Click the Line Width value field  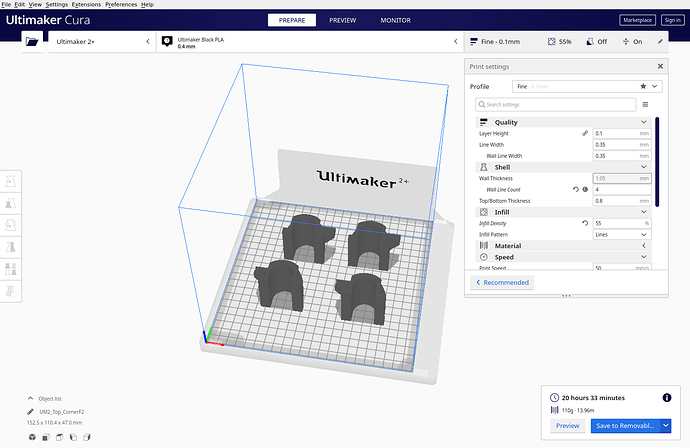[621, 145]
